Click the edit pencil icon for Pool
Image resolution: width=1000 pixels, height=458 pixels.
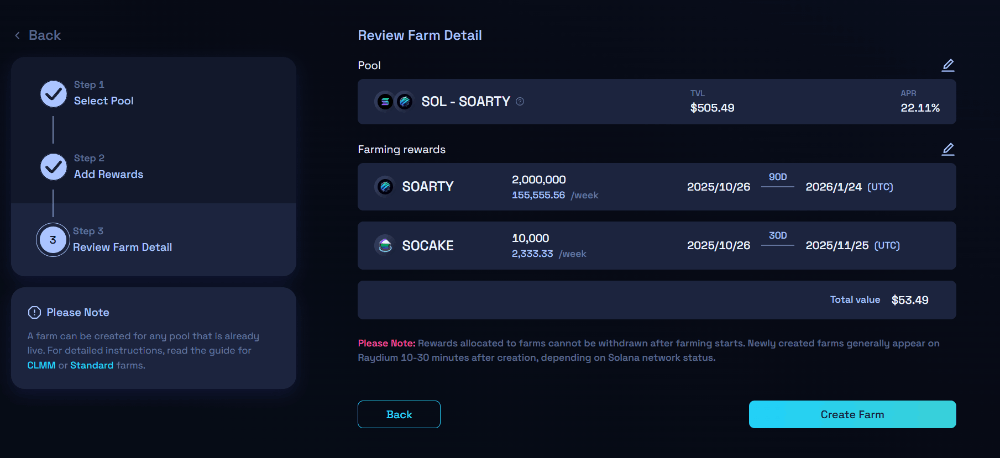click(x=948, y=66)
